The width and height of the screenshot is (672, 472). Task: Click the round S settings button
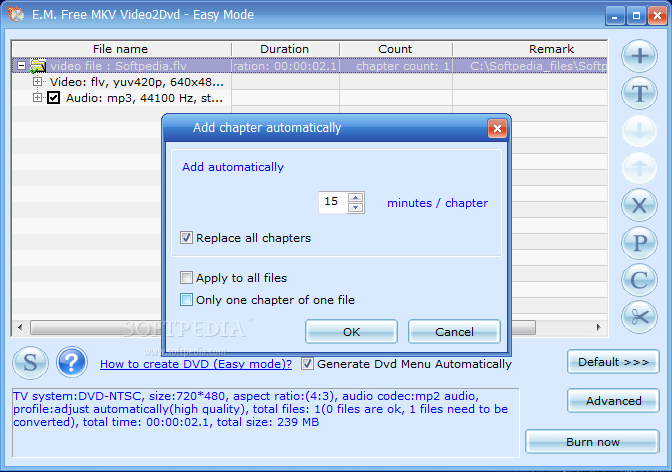coord(30,363)
